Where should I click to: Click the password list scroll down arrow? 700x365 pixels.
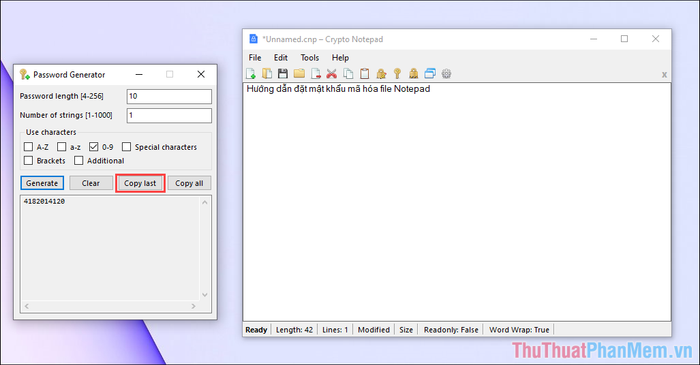[205, 294]
